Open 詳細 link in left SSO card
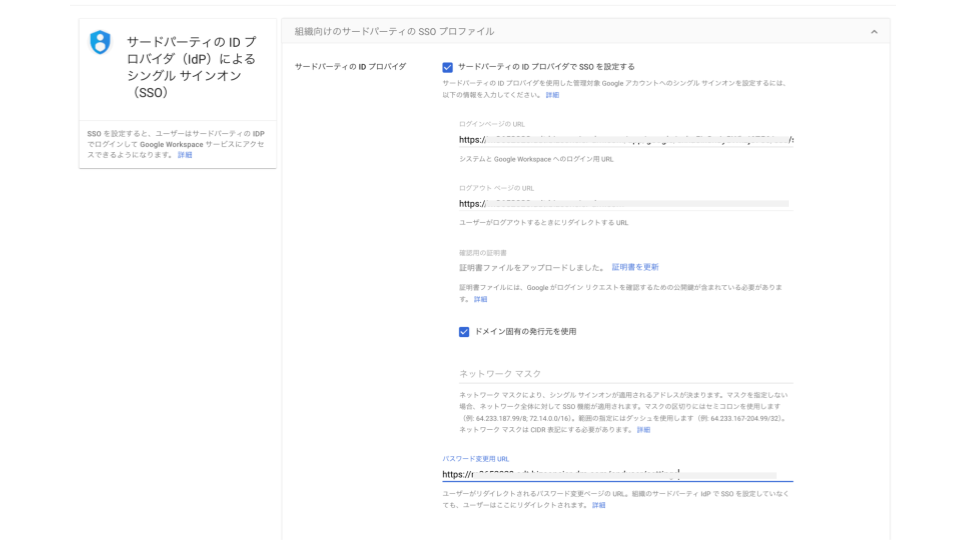The height and width of the screenshot is (540, 960). click(x=185, y=155)
